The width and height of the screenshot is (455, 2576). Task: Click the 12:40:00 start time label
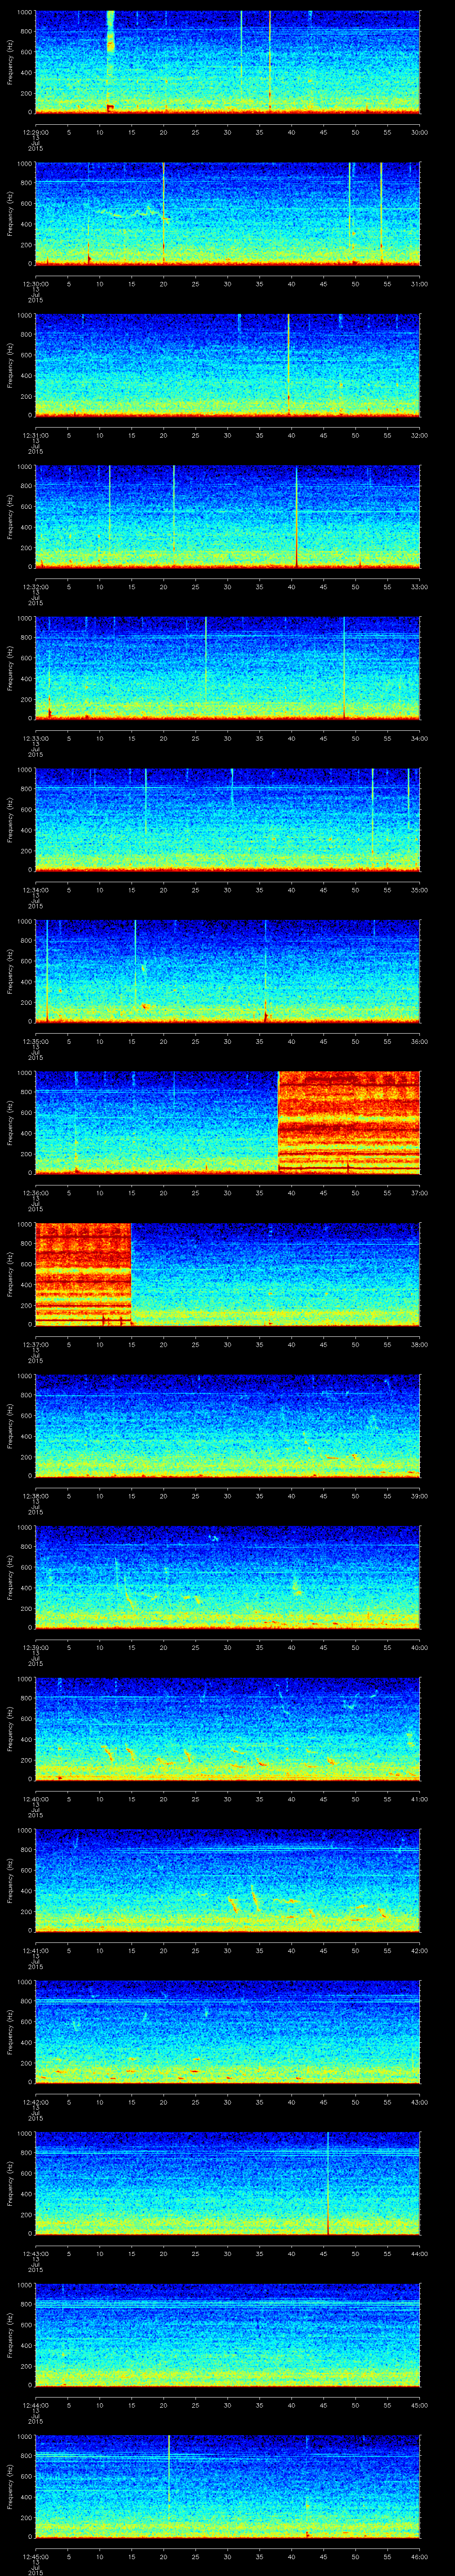(35, 1798)
